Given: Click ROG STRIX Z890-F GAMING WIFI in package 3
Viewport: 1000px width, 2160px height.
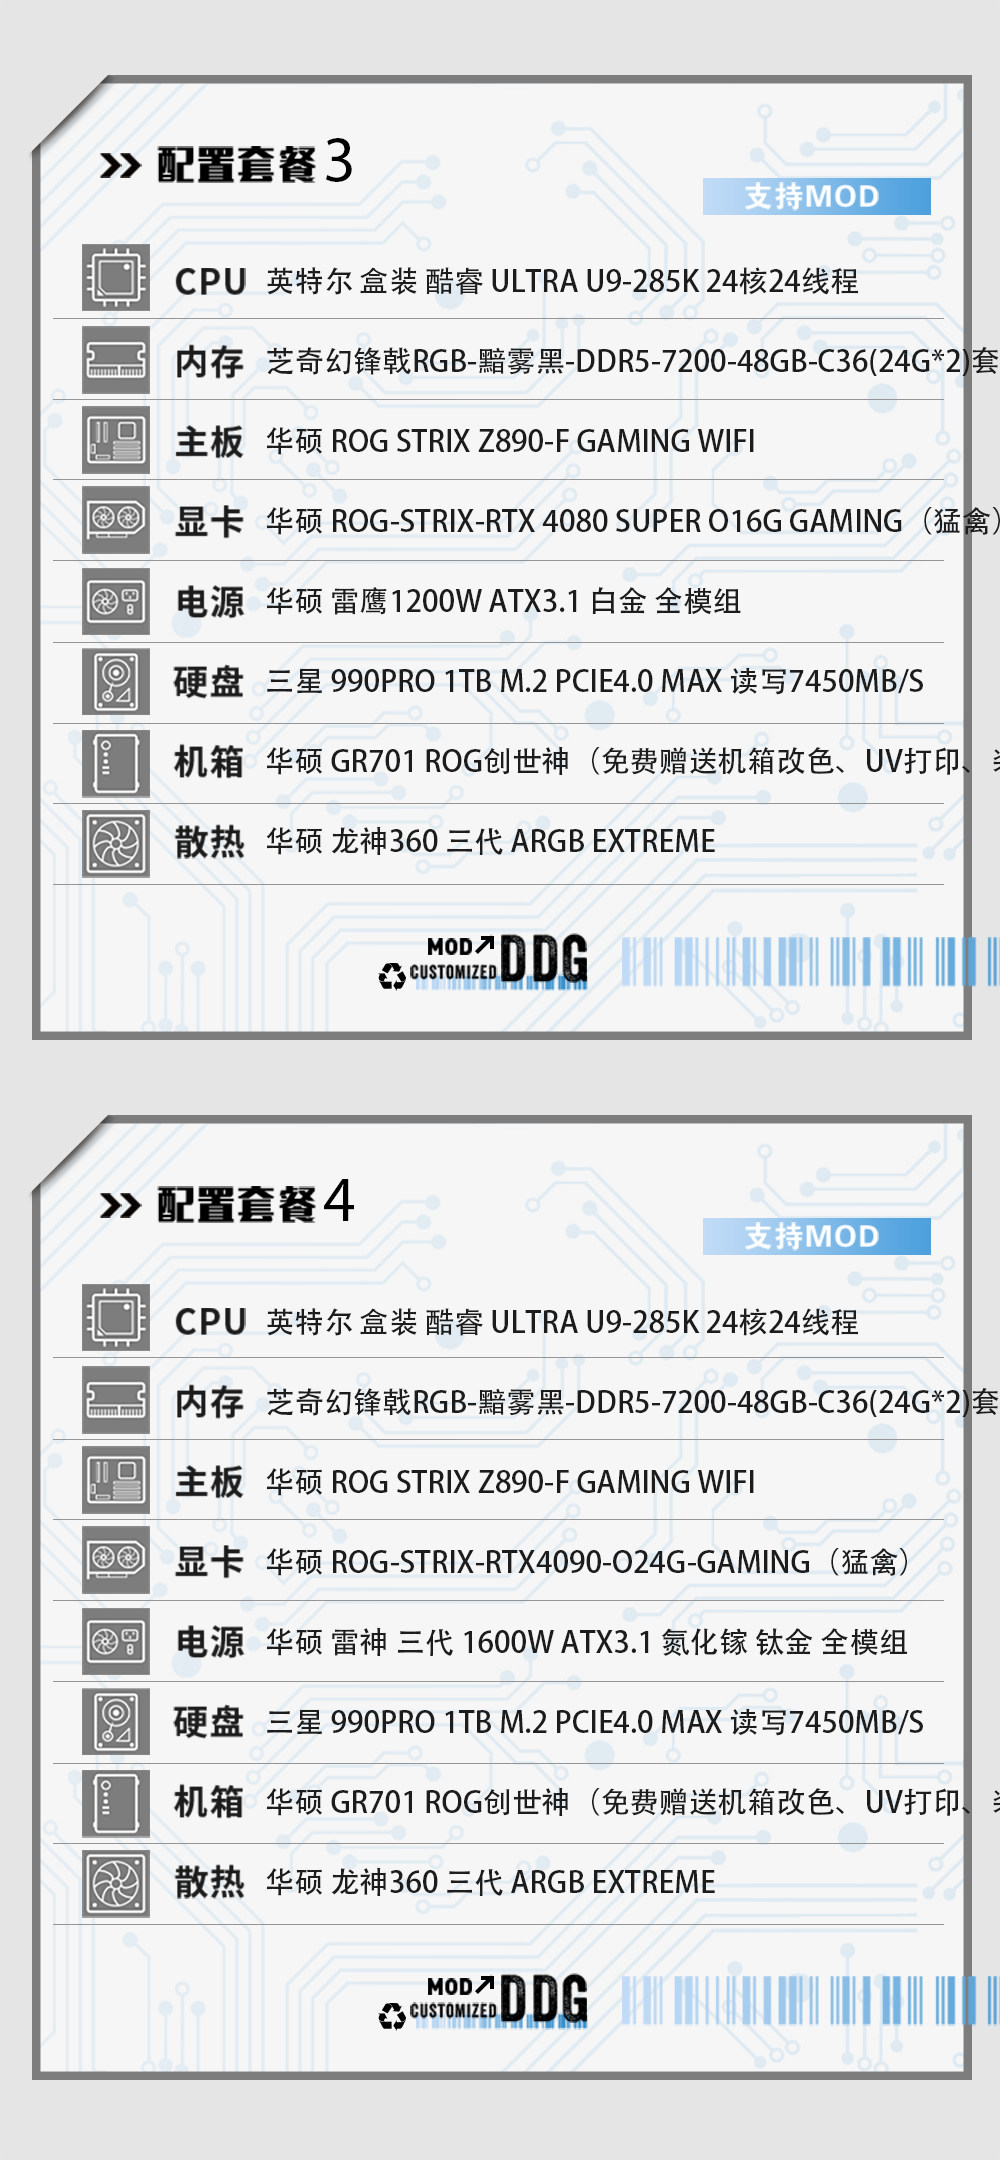Looking at the screenshot, I should [510, 441].
